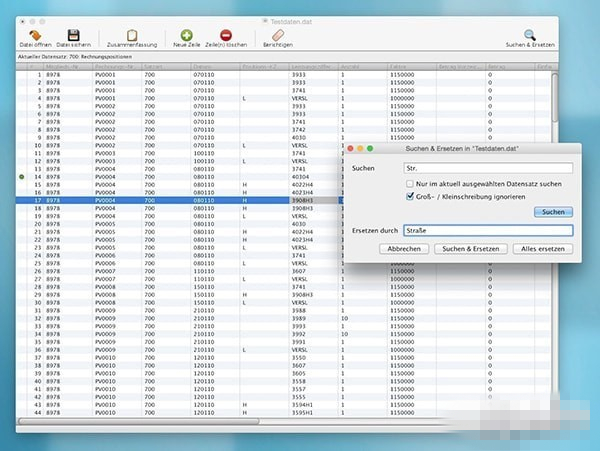Uncheck Groß- / Kleinschreibung ignorieren
Image resolution: width=600 pixels, height=451 pixels.
(411, 197)
